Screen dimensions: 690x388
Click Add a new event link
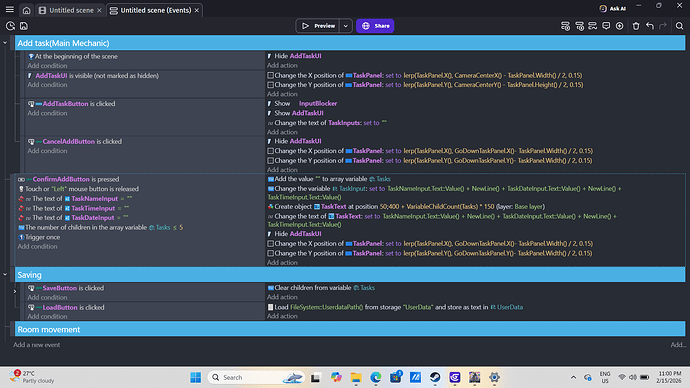click(x=37, y=345)
